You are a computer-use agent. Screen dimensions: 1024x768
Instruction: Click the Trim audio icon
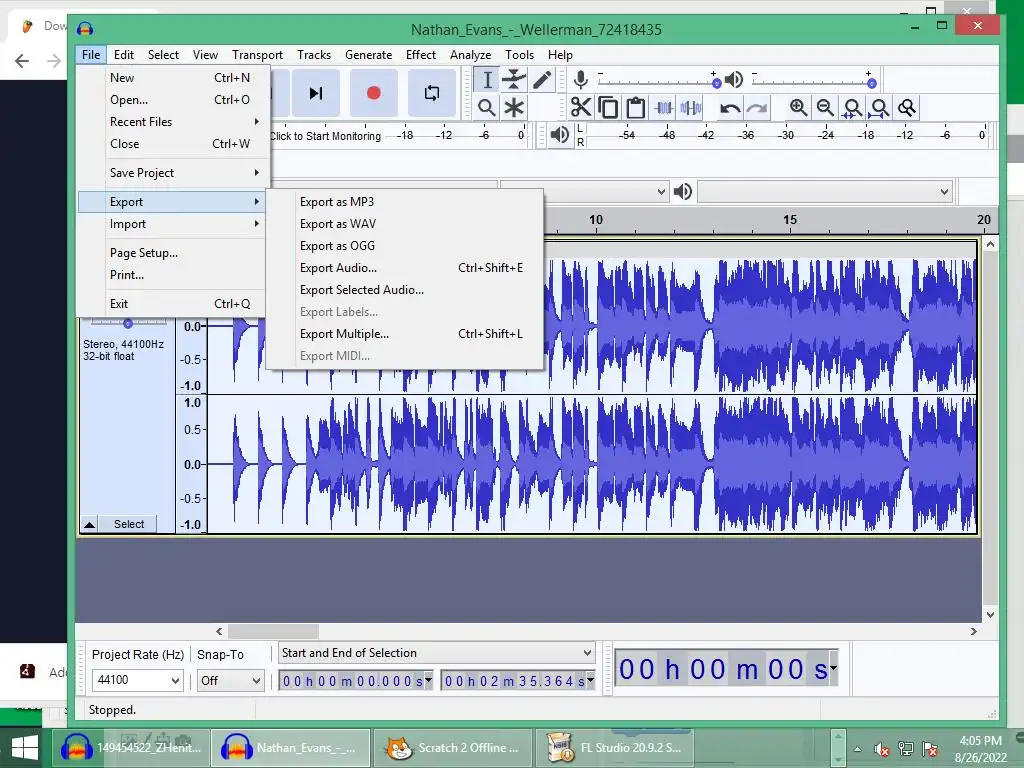664,107
